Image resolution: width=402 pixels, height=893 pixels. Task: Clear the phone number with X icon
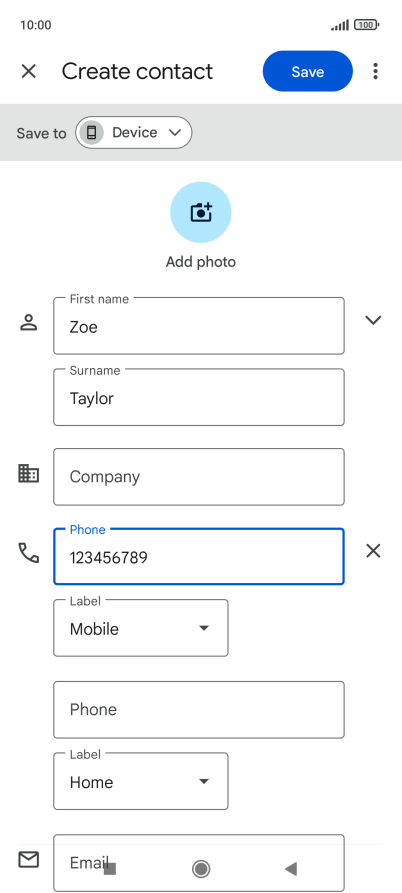pos(373,551)
